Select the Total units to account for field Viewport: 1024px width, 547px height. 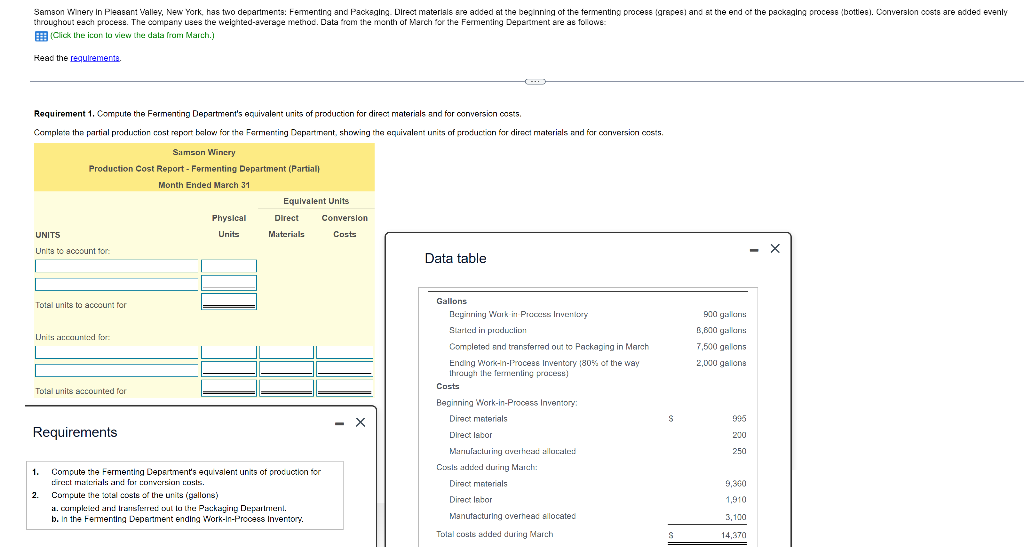click(229, 302)
